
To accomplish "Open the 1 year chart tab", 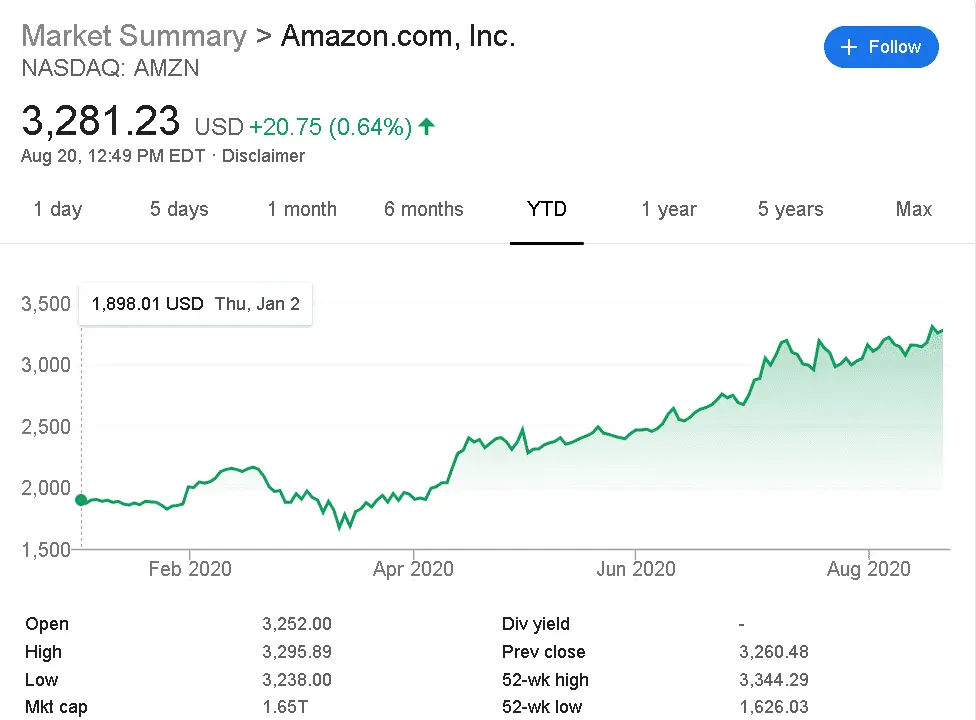I will point(669,209).
